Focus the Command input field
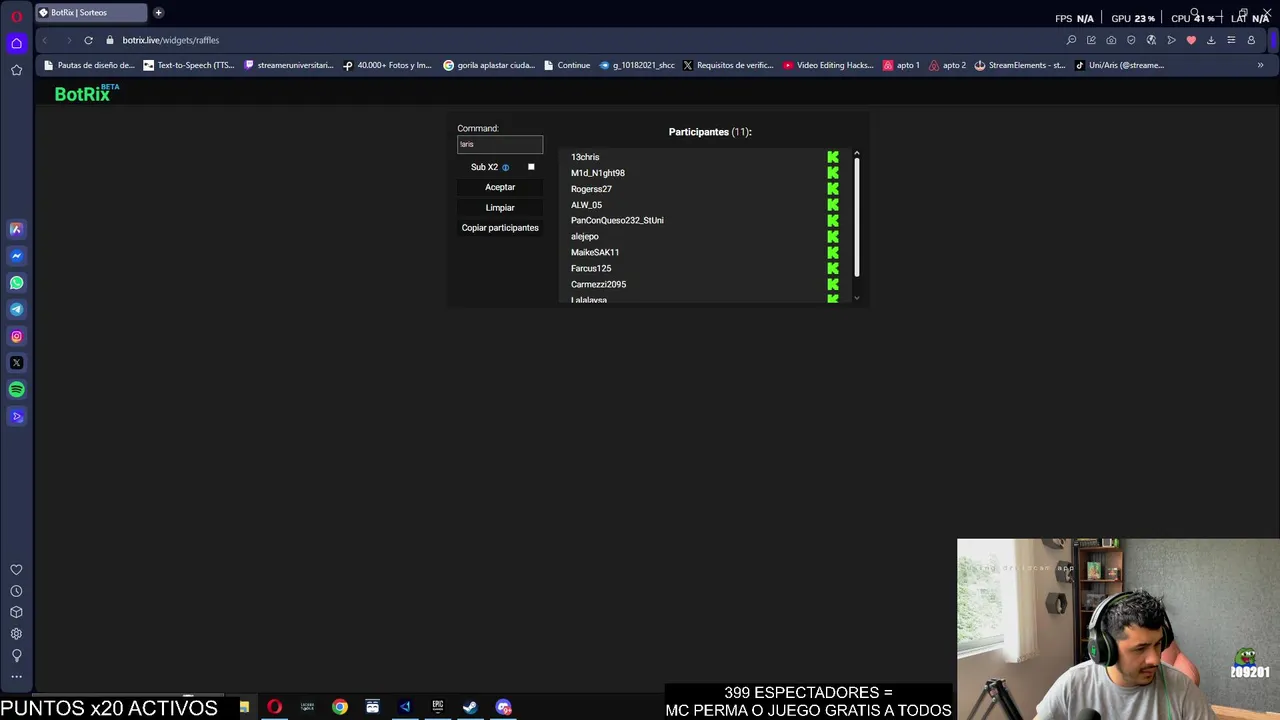This screenshot has width=1280, height=720. point(500,144)
